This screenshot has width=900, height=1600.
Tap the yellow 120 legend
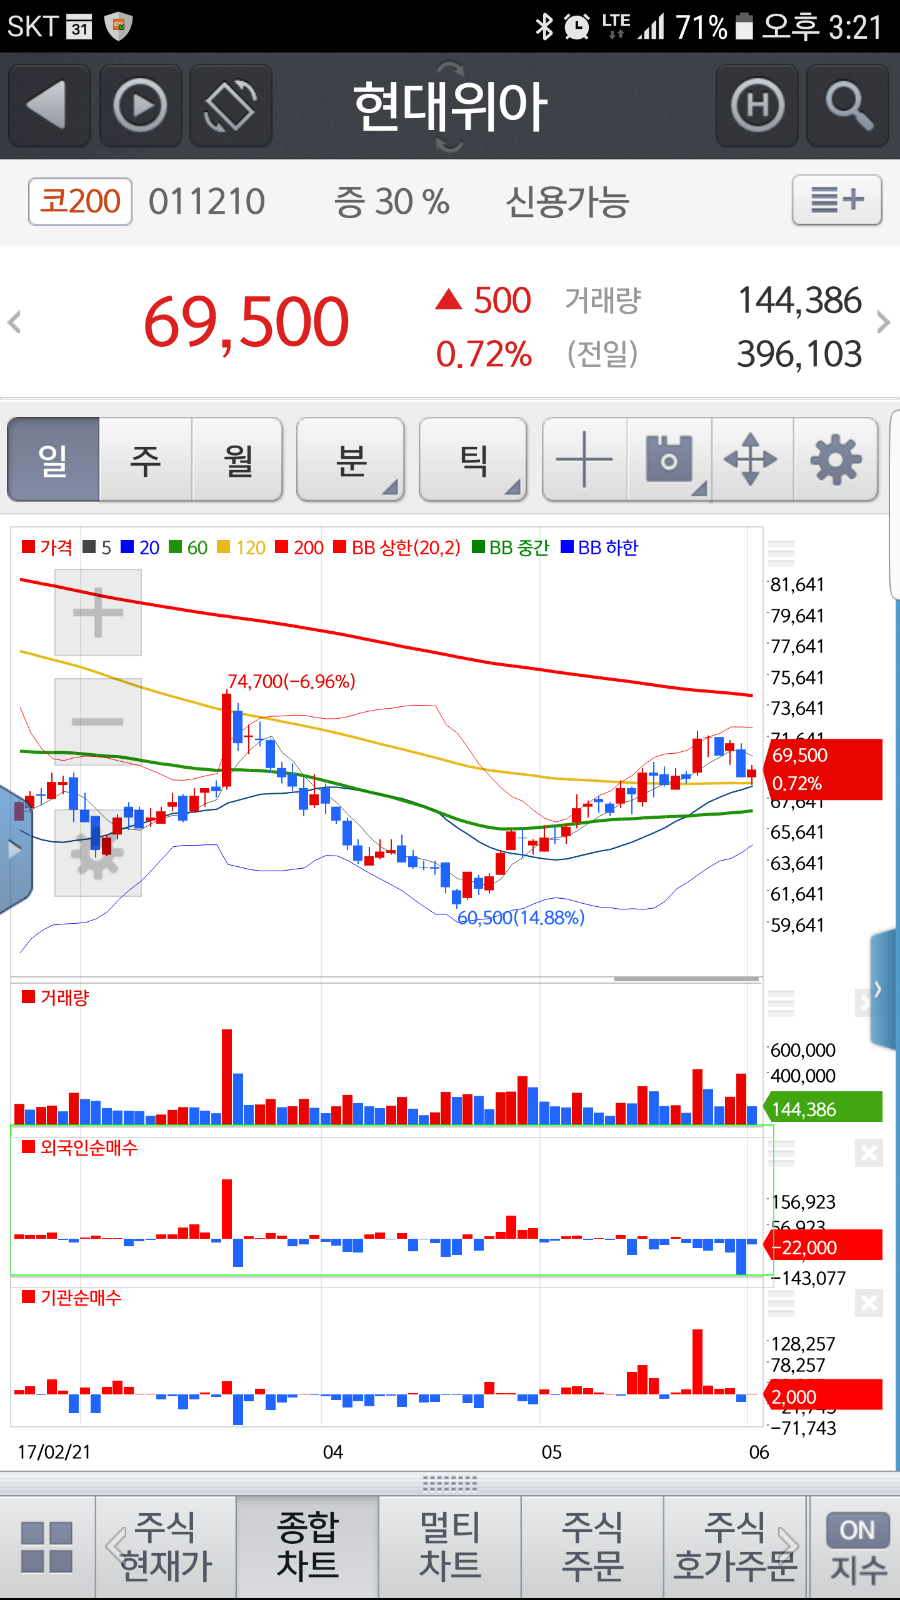pos(241,547)
